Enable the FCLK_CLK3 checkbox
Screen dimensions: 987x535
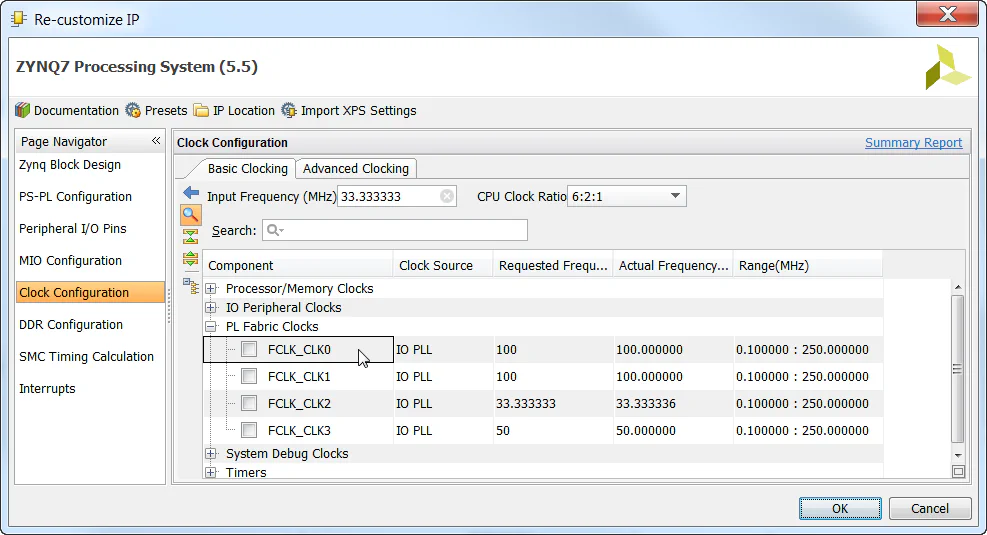(x=249, y=431)
